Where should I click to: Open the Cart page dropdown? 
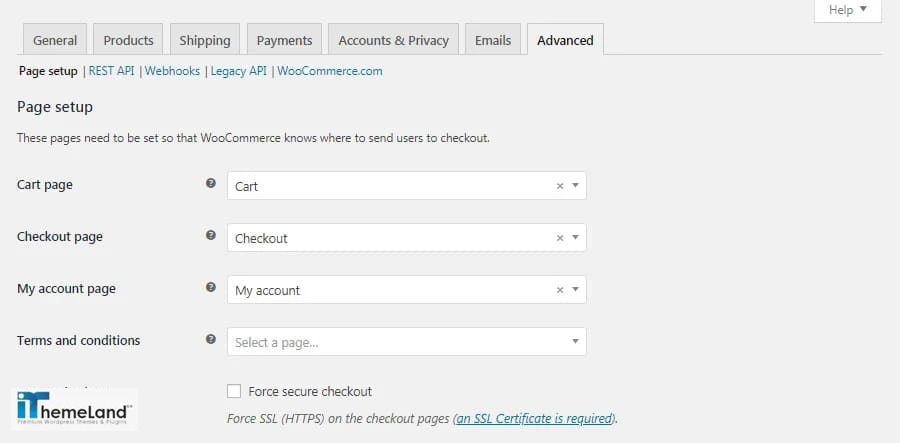click(x=406, y=185)
